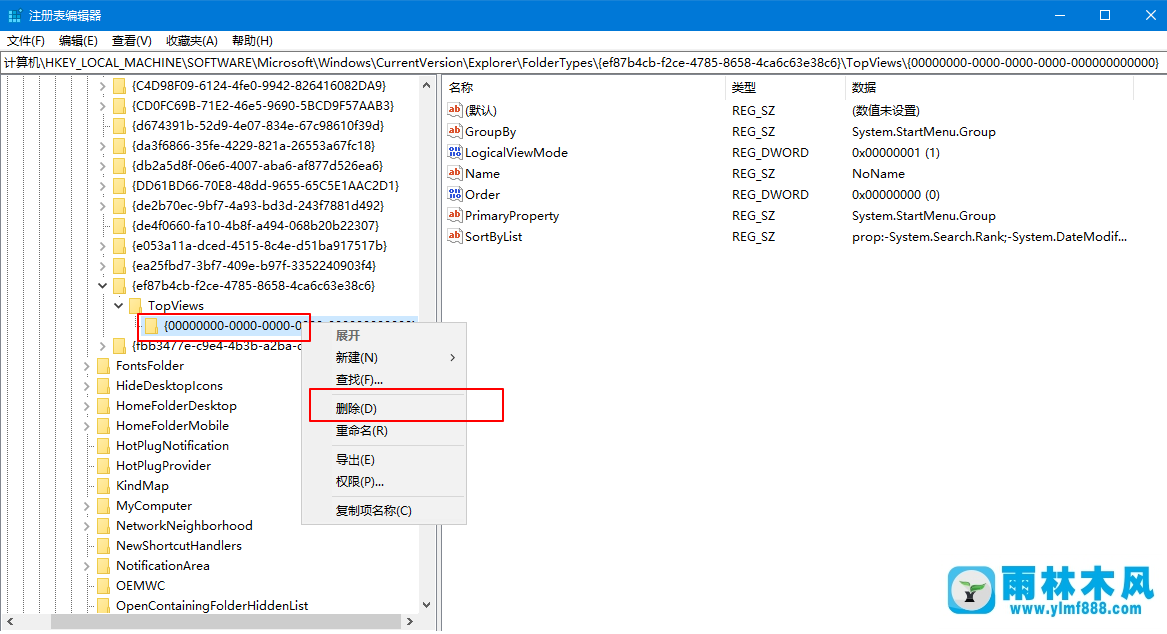The image size is (1167, 634).
Task: Open the 帮助(H) menu
Action: pyautogui.click(x=252, y=41)
